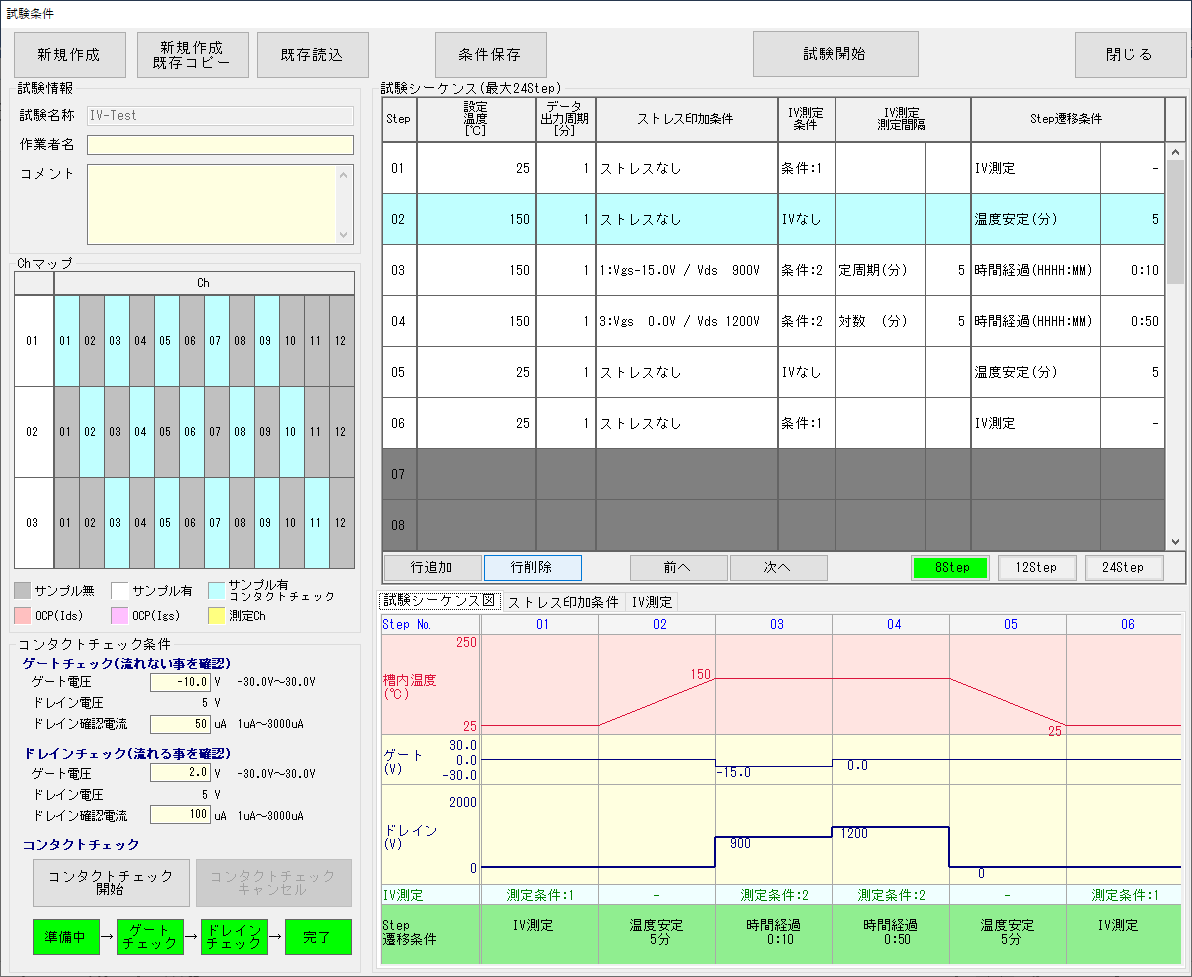
Task: Save conditions with 条件保存
Action: coord(490,55)
